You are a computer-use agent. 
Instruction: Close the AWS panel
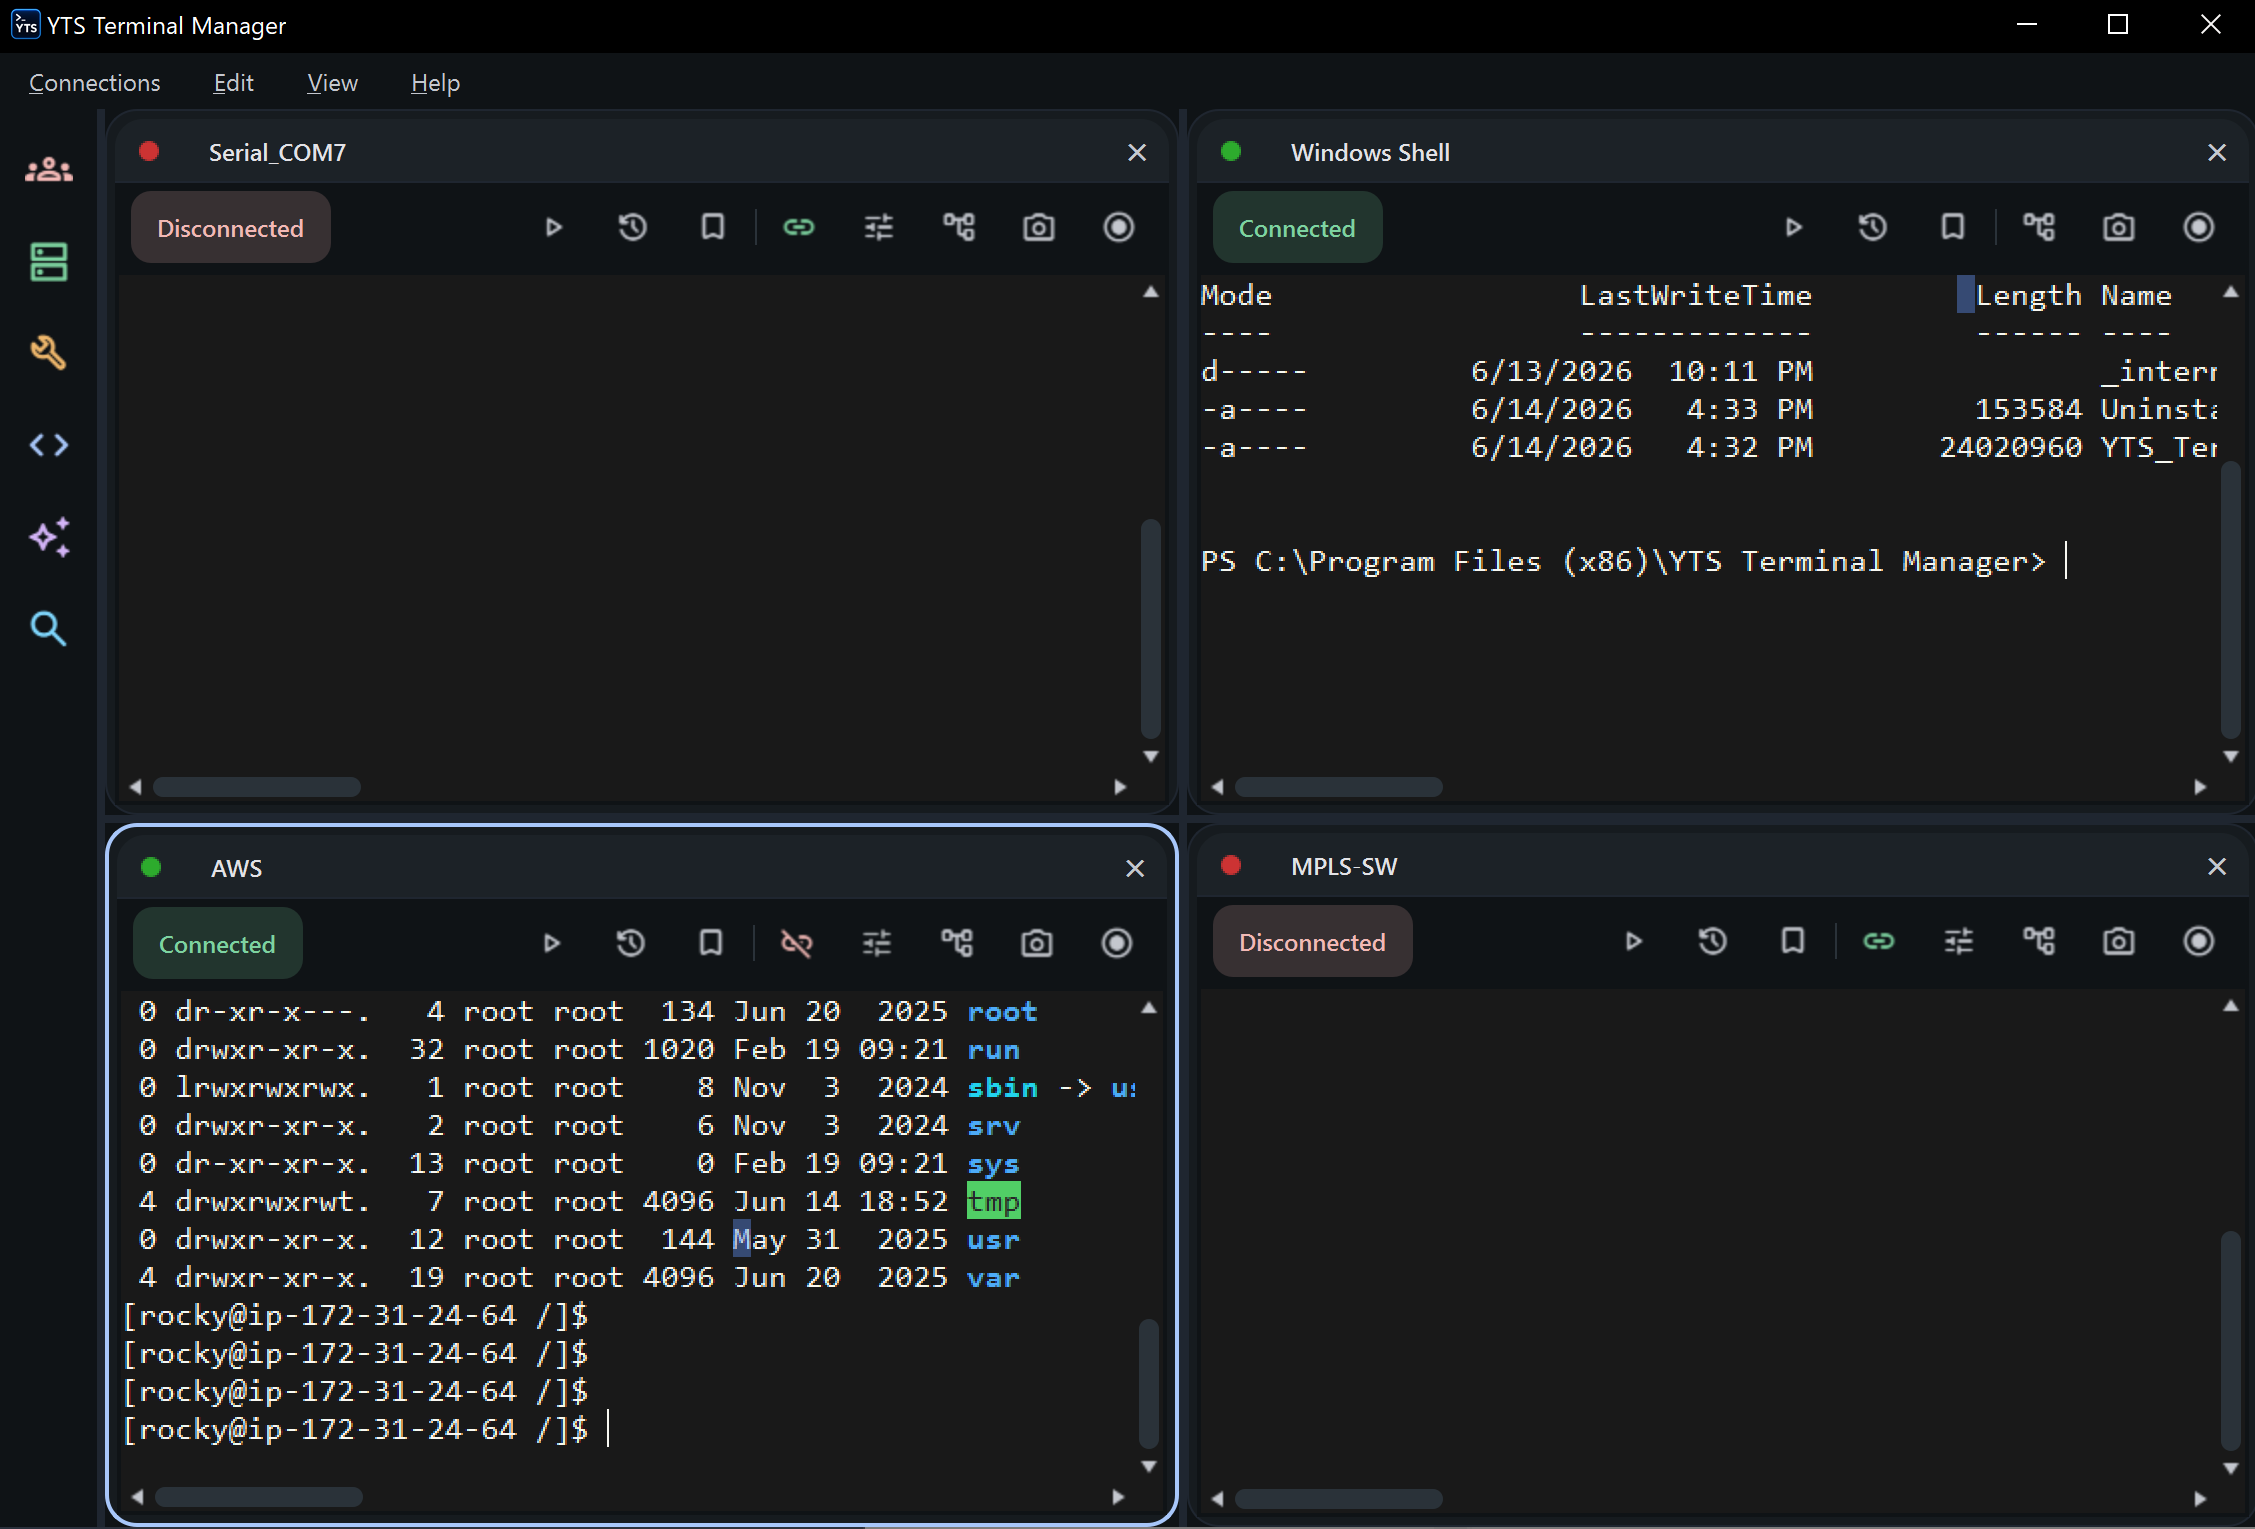tap(1135, 869)
